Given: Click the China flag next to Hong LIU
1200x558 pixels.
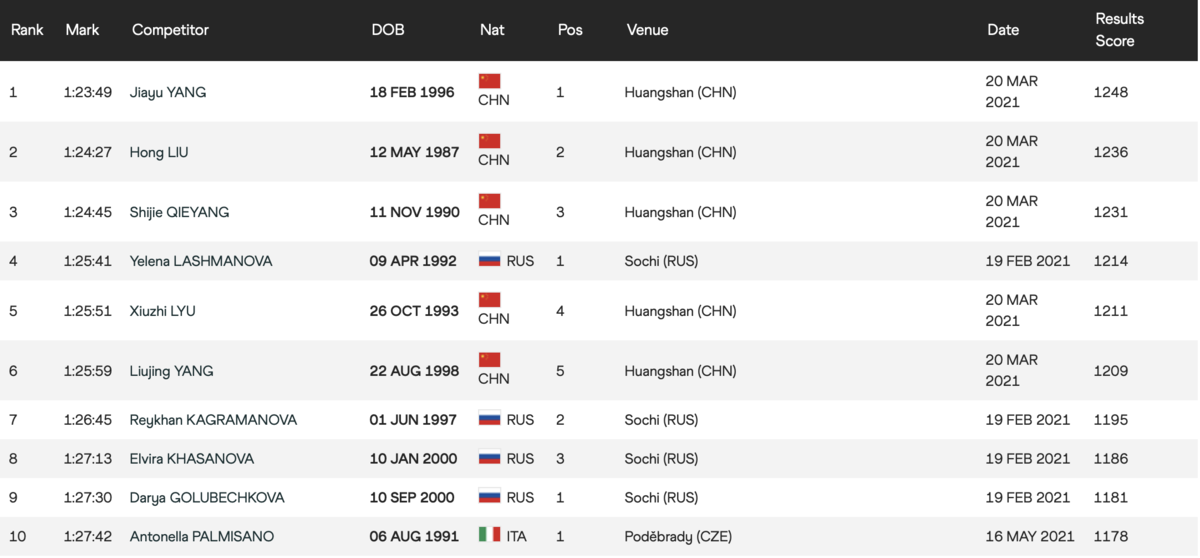Looking at the screenshot, I should (489, 141).
